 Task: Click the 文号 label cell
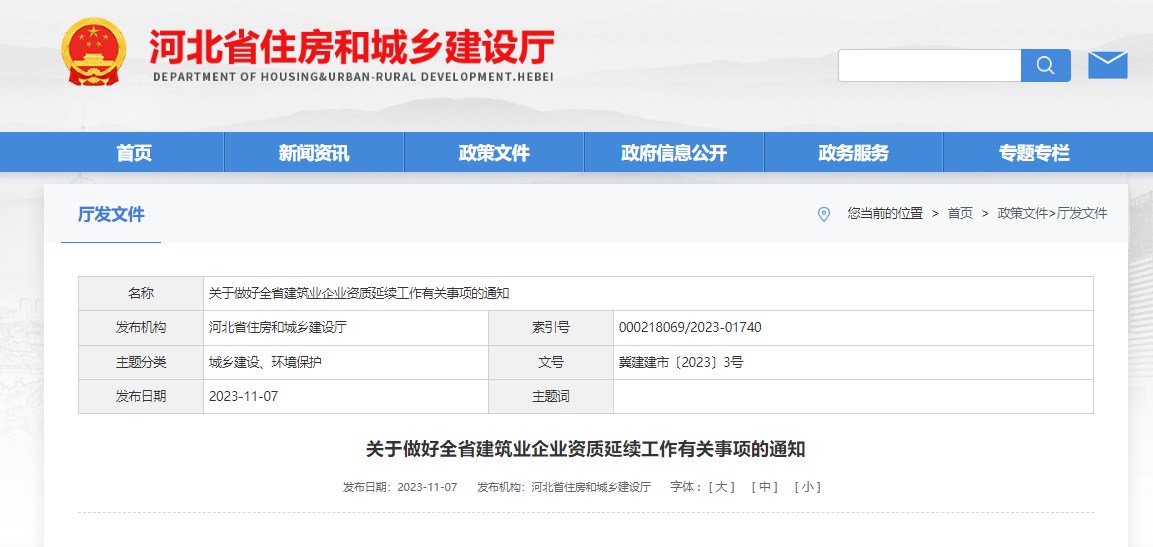pyautogui.click(x=551, y=362)
